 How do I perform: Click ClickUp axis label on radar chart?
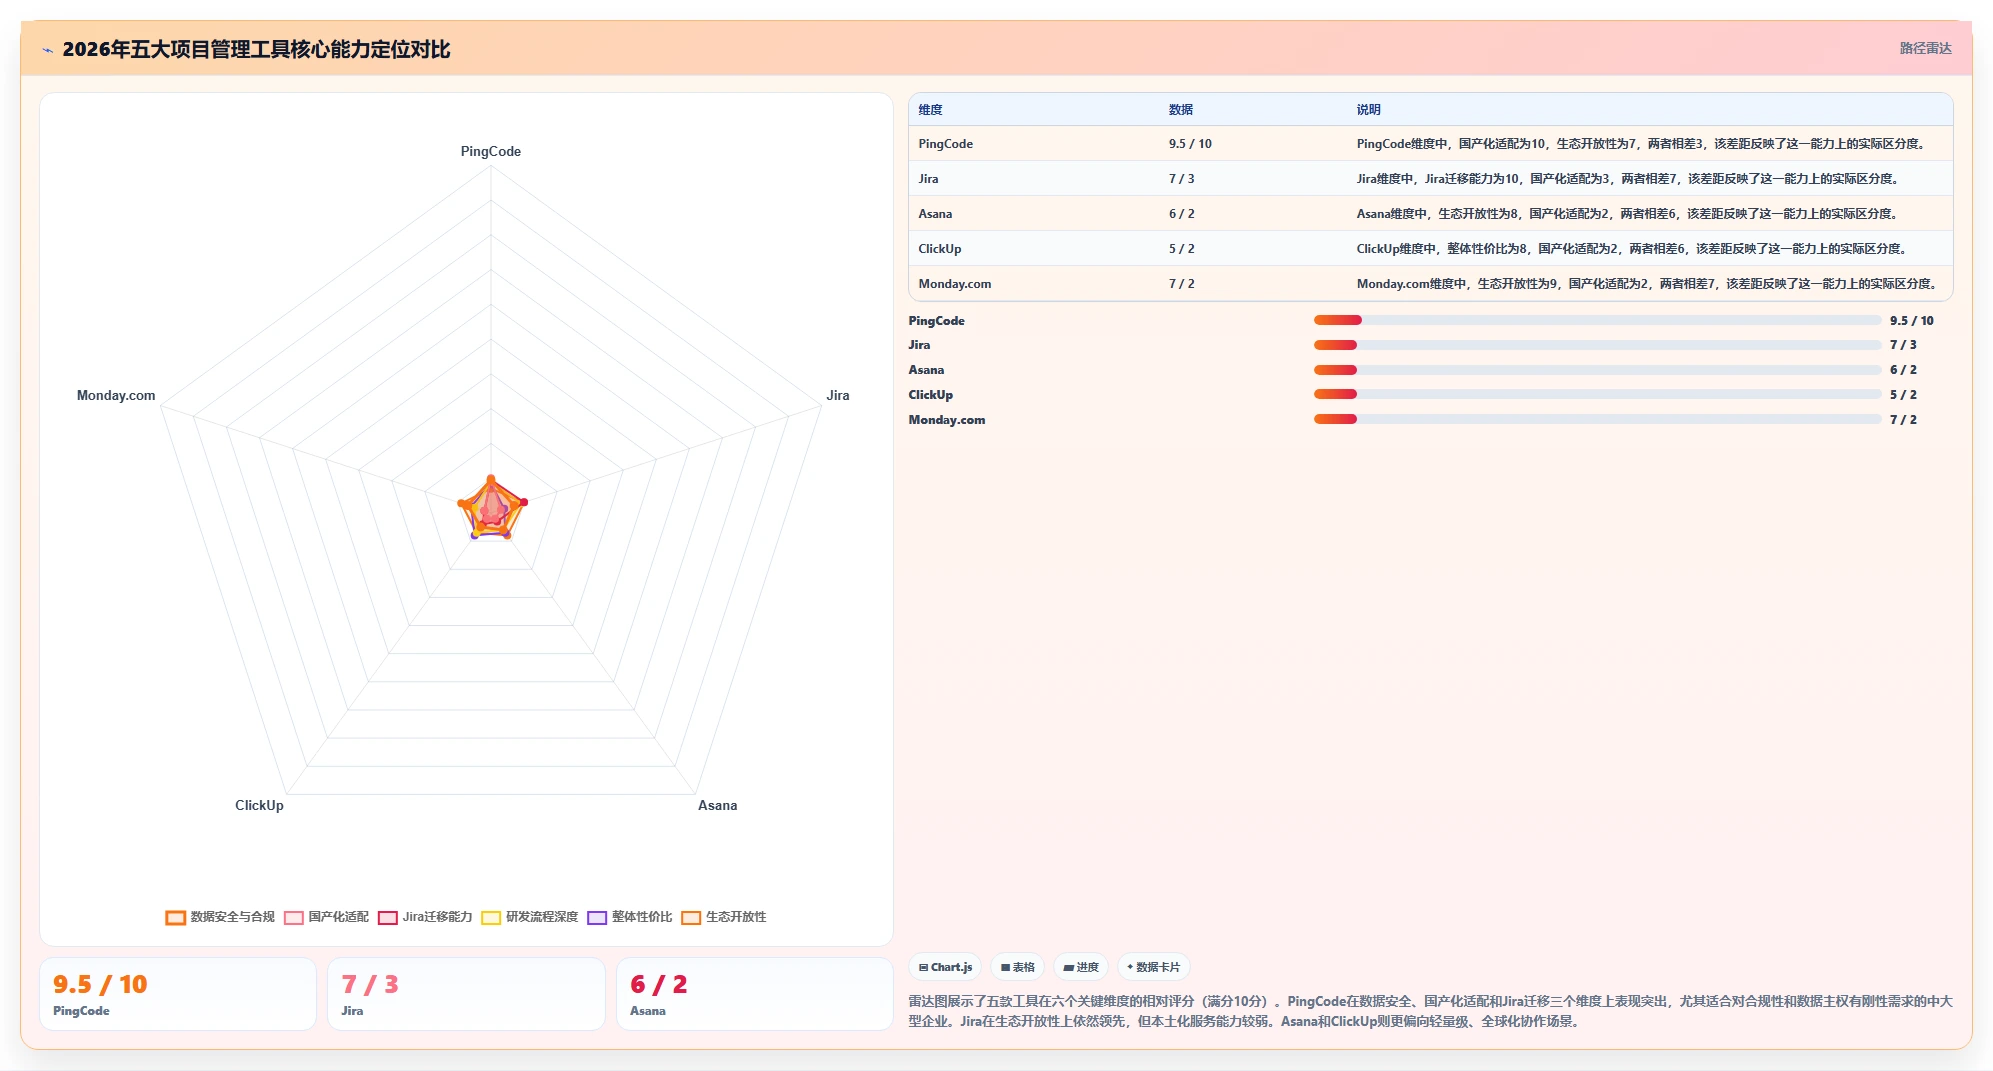click(x=259, y=806)
